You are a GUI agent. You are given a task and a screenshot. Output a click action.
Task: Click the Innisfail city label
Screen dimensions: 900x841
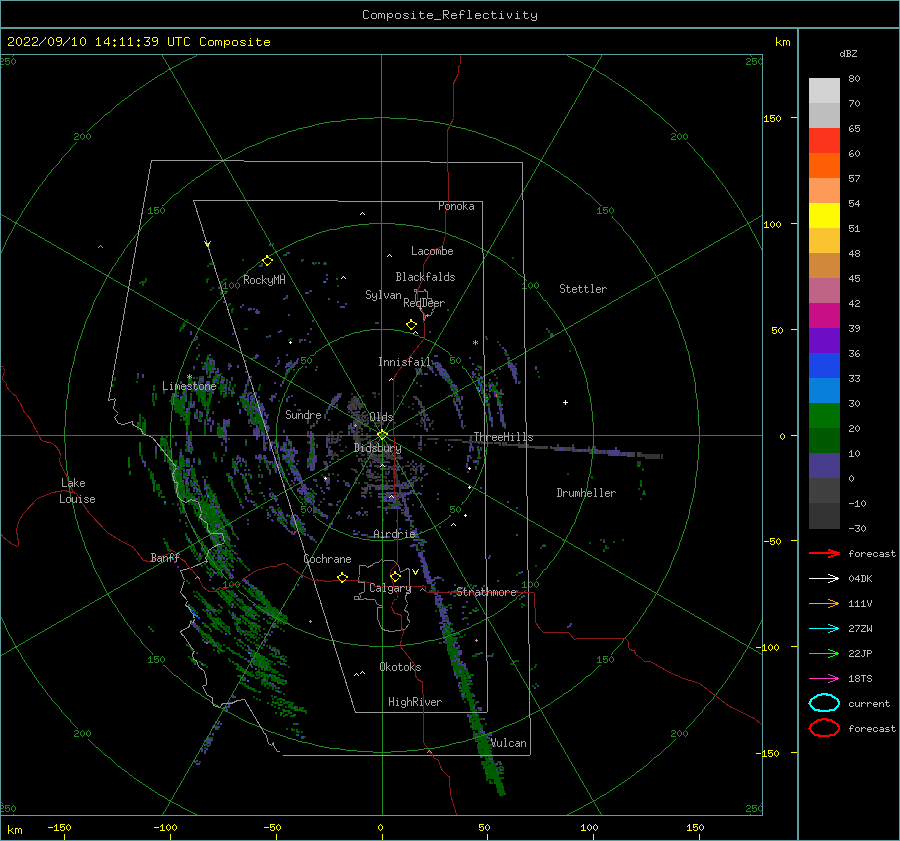(x=404, y=362)
